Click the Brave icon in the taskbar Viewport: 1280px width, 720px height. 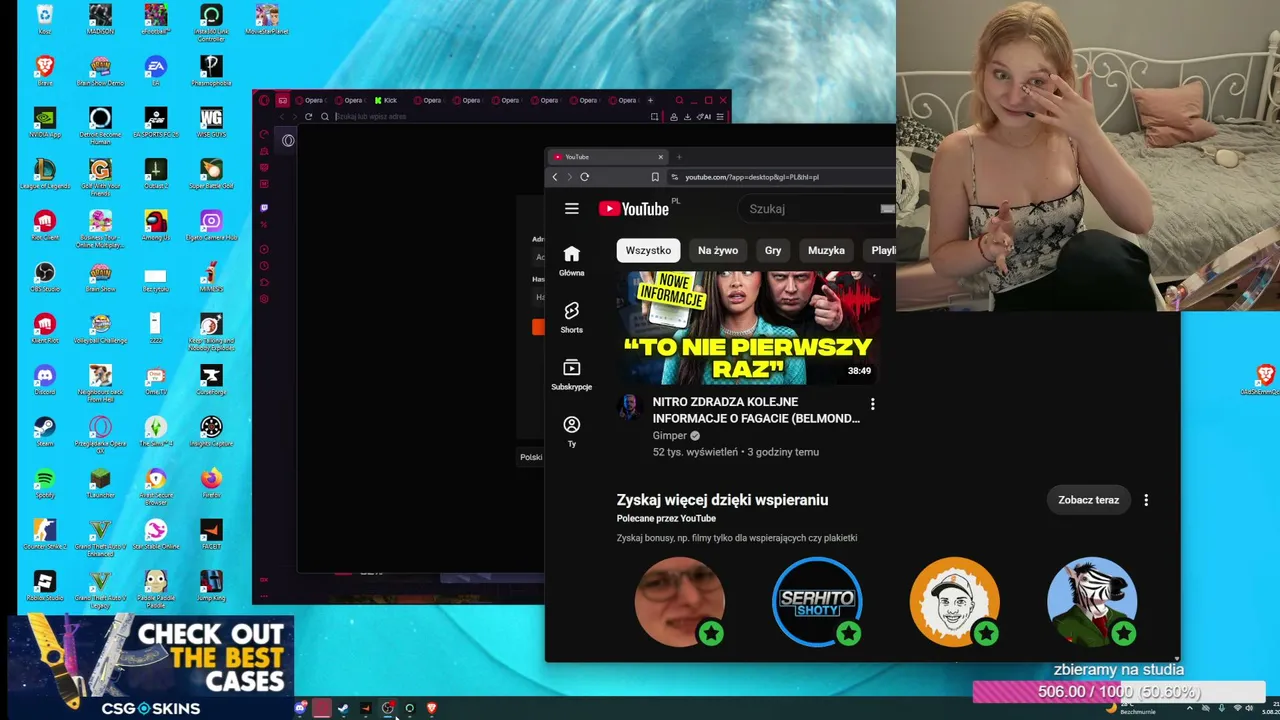431,708
